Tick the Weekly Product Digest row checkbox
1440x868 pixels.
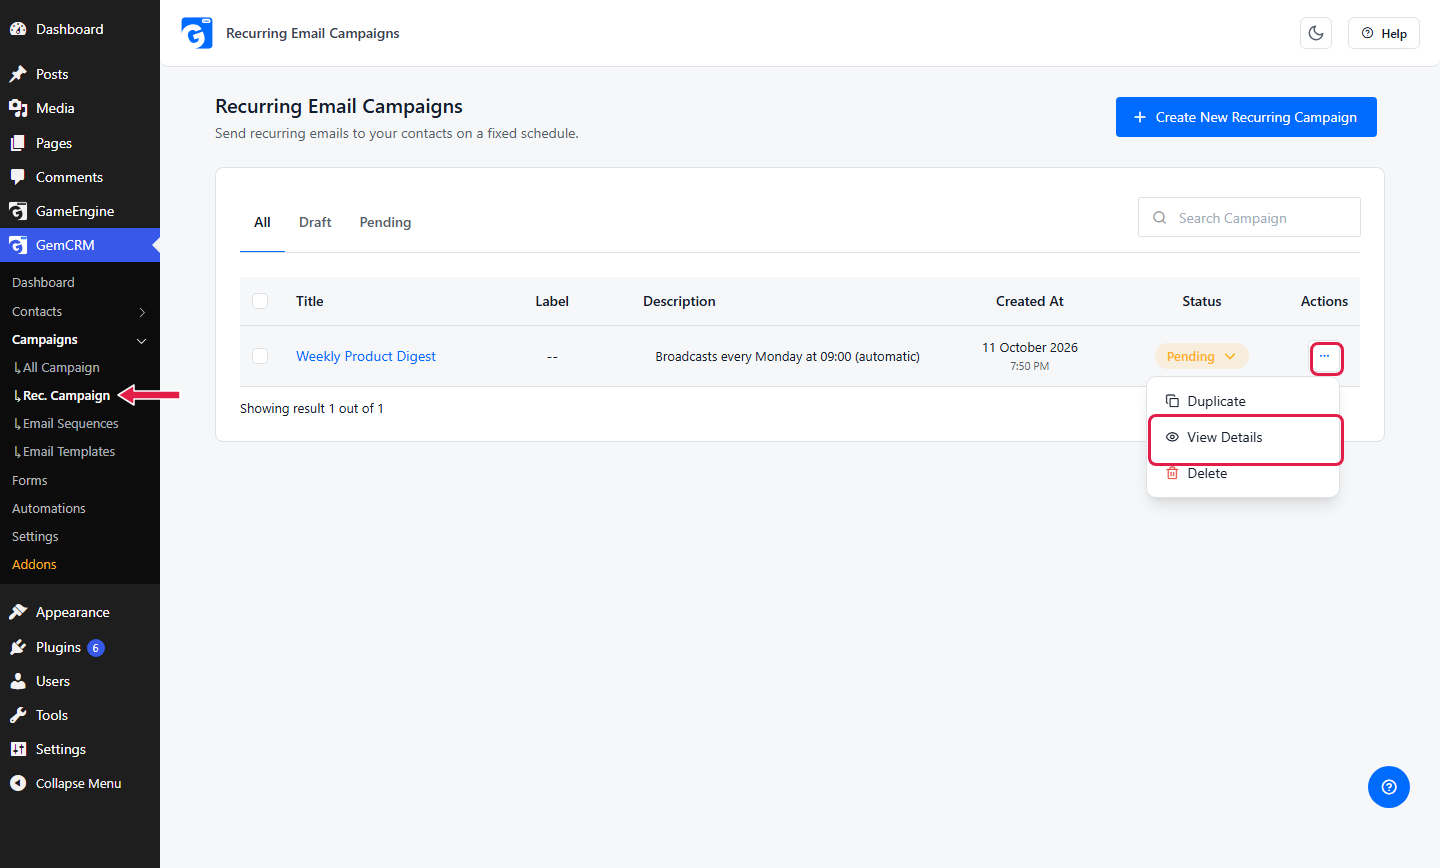tap(260, 356)
